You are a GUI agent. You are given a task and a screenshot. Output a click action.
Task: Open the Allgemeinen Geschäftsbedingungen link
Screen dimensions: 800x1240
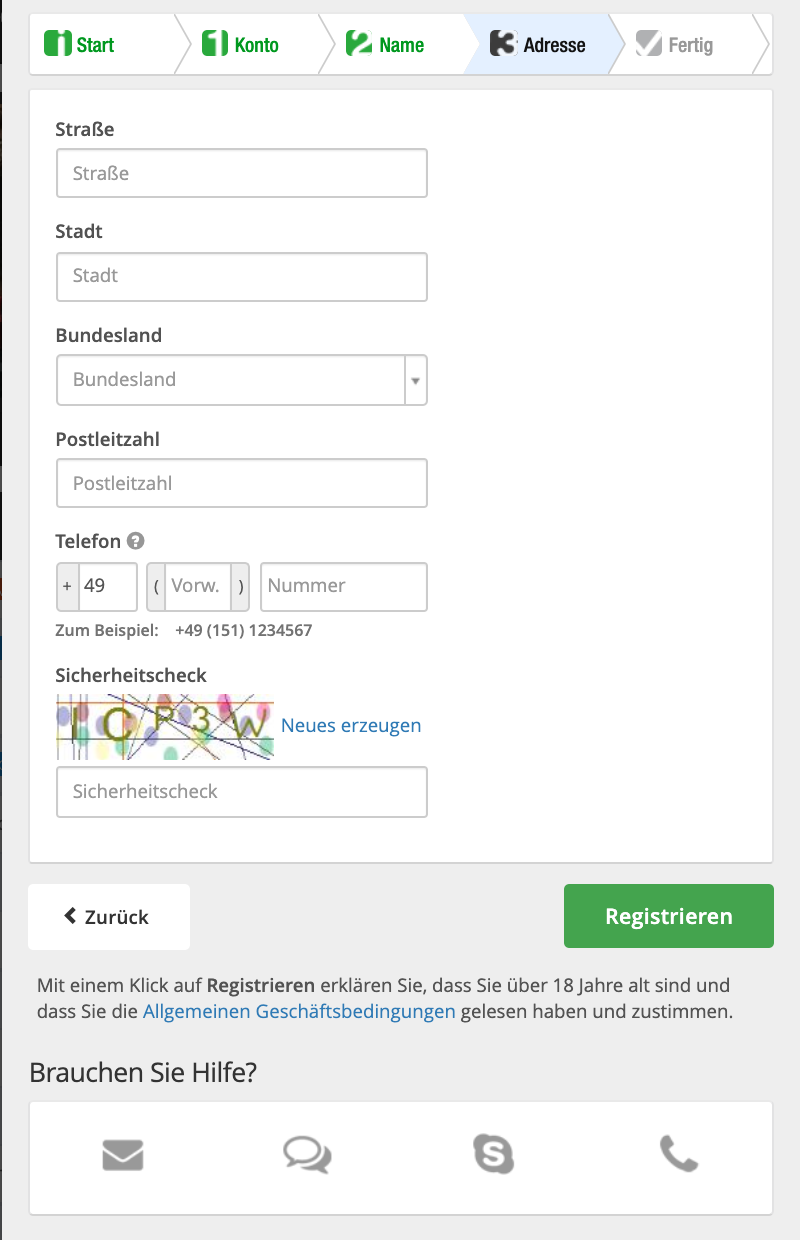pyautogui.click(x=299, y=1011)
